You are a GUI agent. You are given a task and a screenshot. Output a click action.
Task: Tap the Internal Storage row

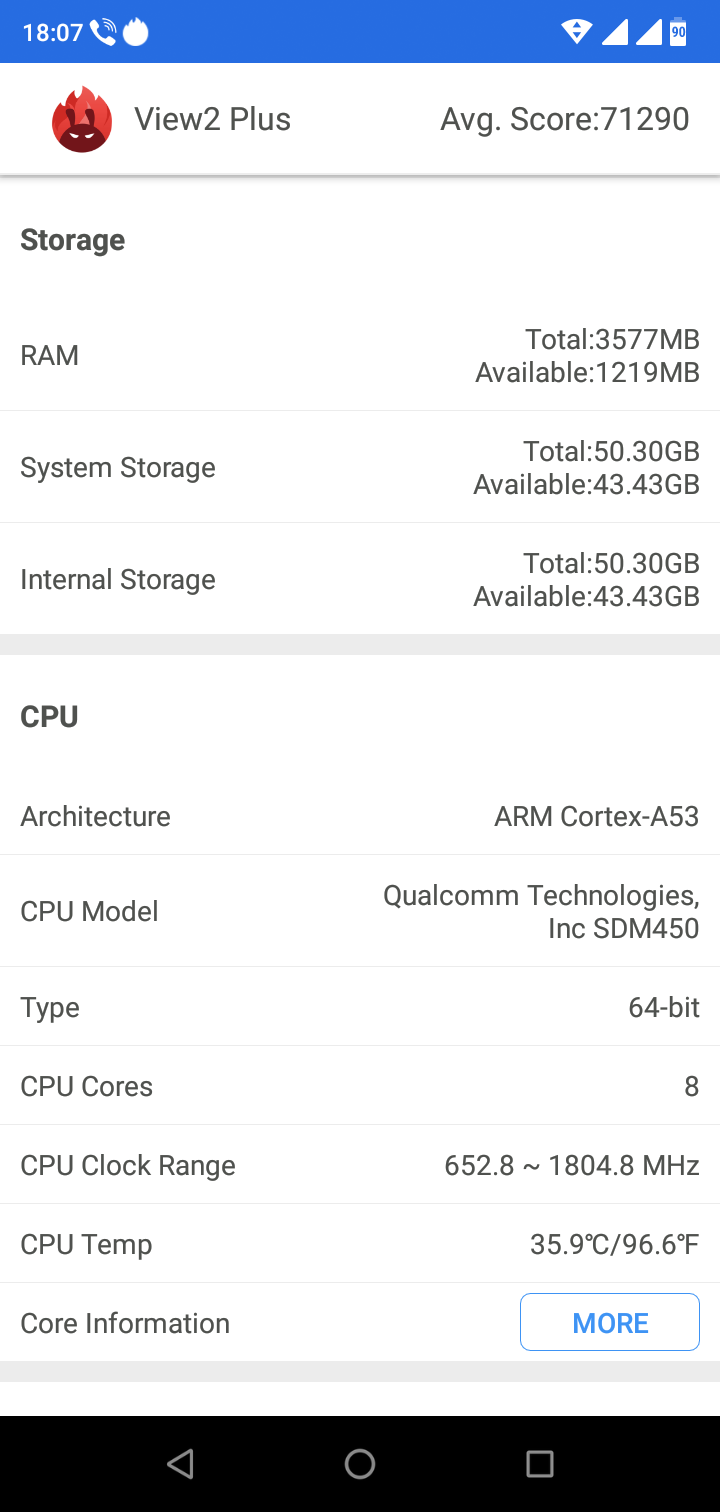360,579
